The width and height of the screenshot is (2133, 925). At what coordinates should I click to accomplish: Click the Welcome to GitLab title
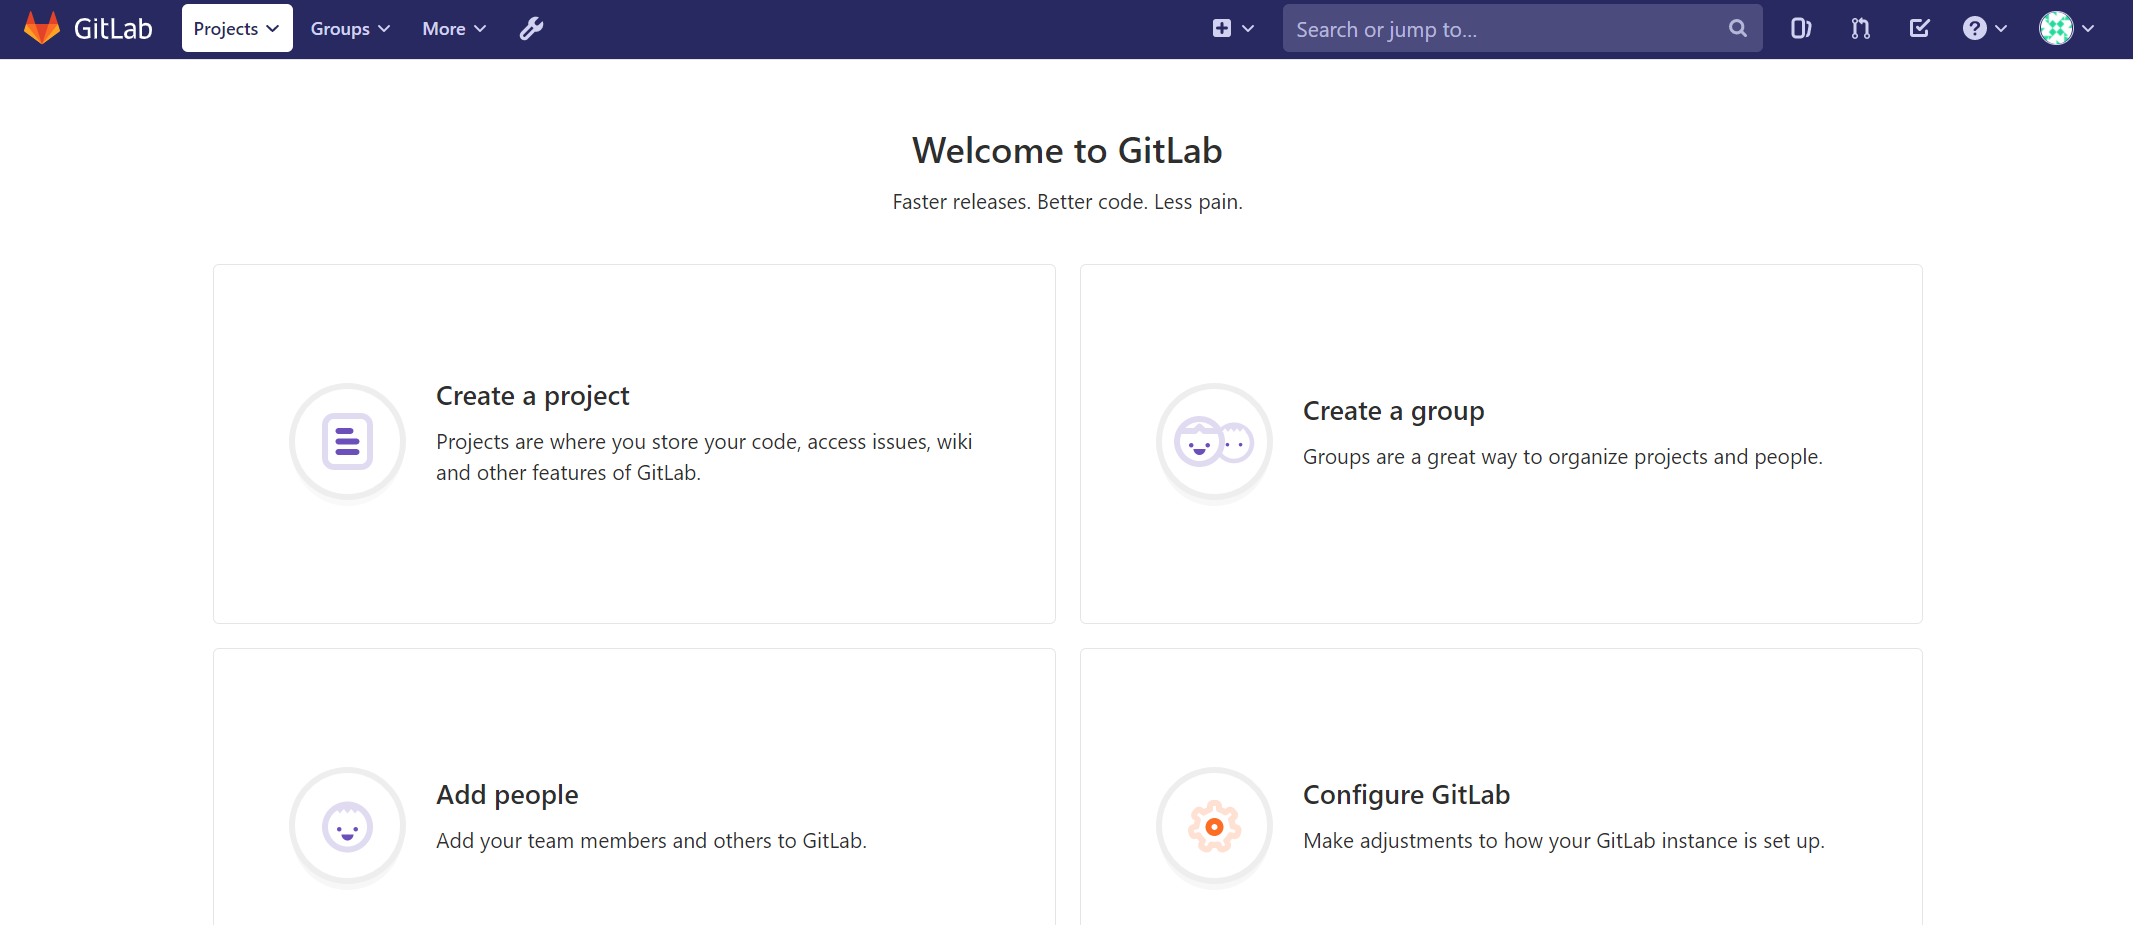tap(1067, 151)
